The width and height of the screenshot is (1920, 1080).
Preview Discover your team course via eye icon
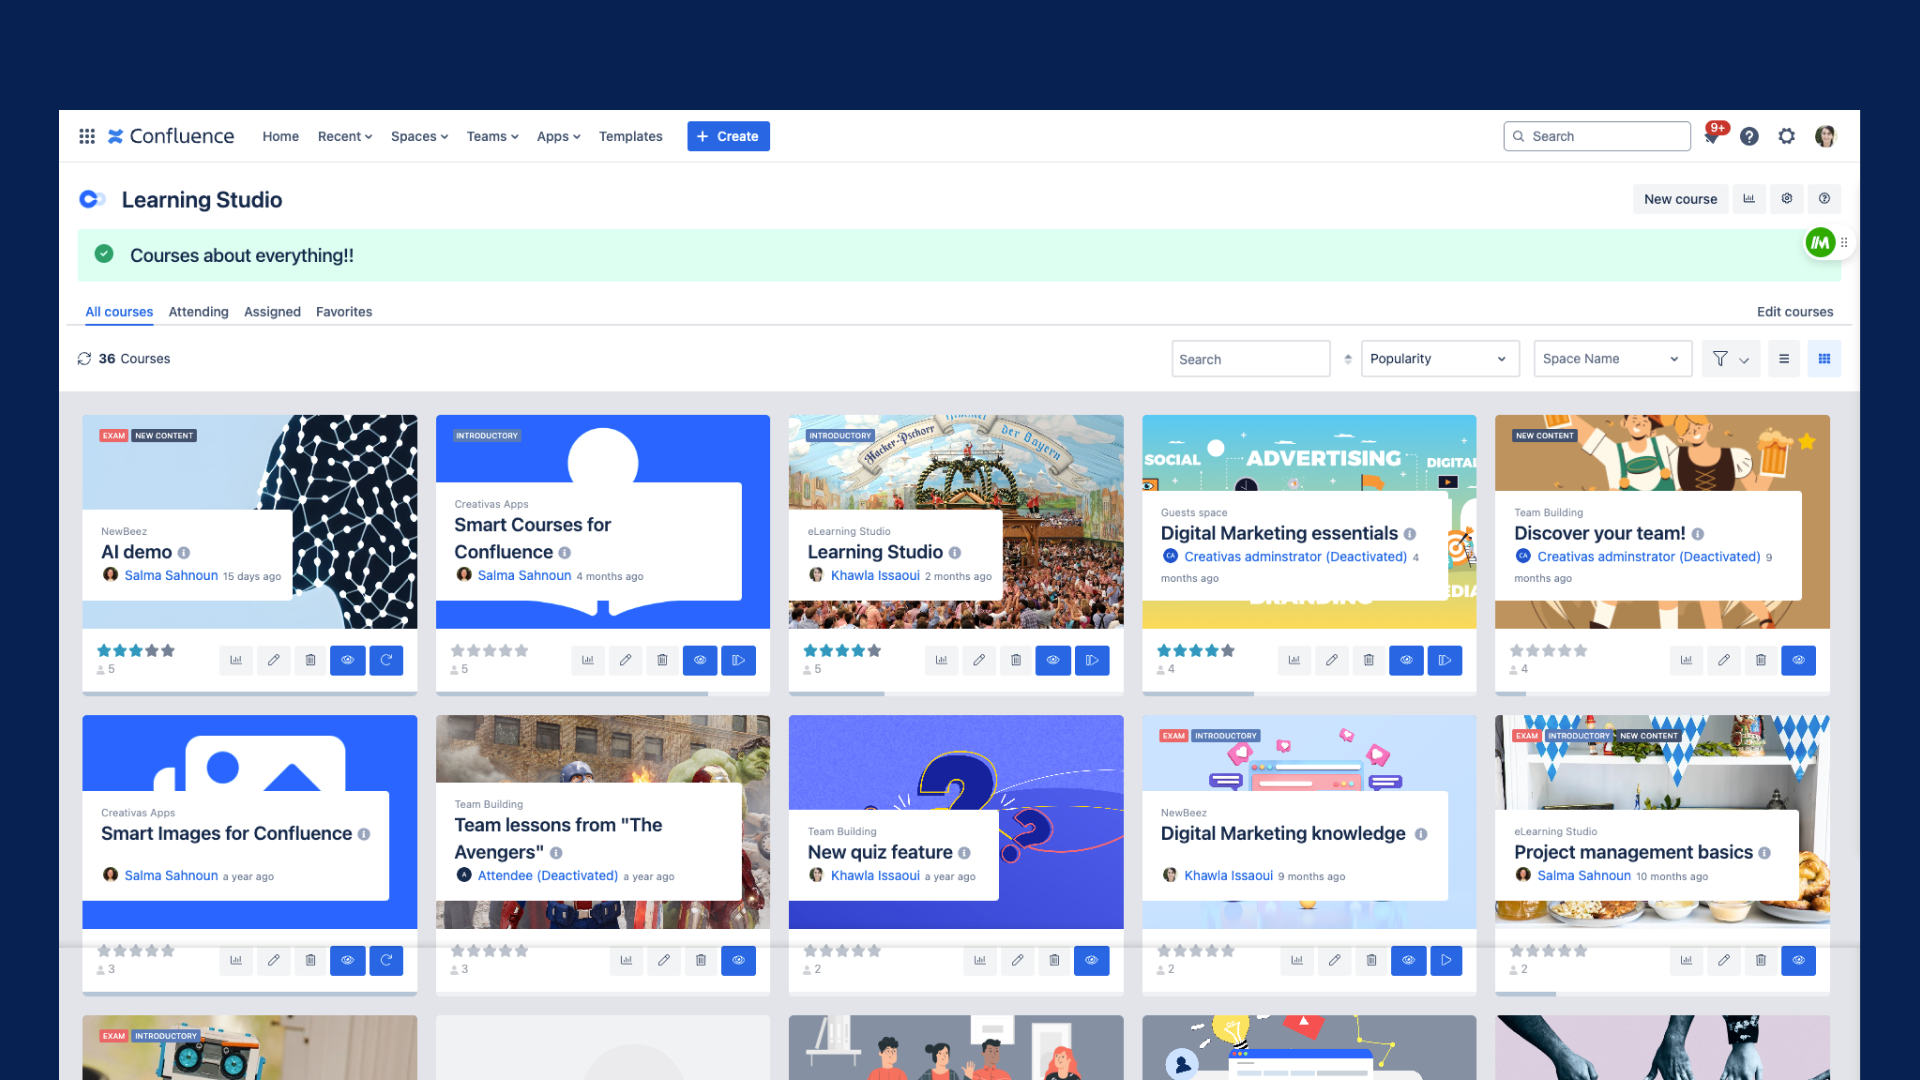coord(1798,660)
